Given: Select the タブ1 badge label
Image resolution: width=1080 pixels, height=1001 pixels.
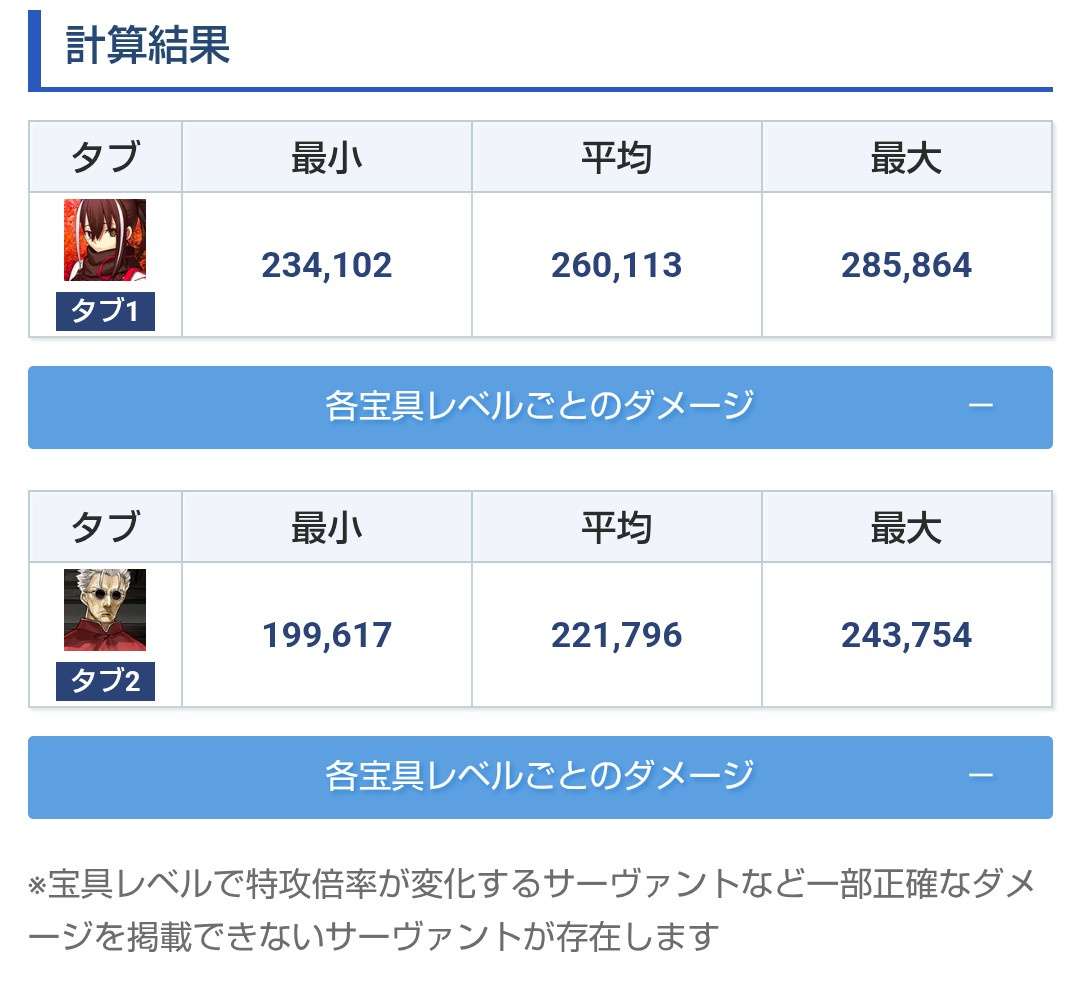Looking at the screenshot, I should point(105,312).
